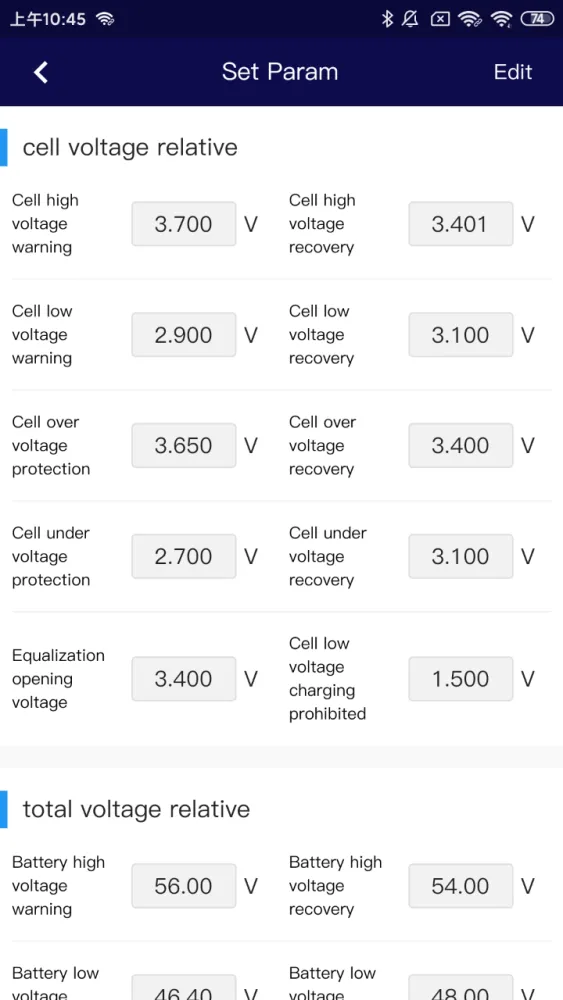Tap the cell voltage relative section header

130,147
